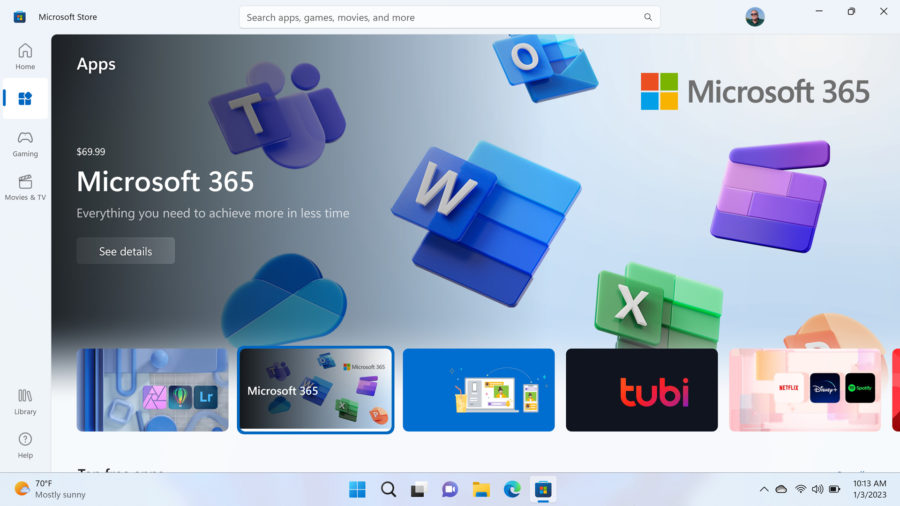
Task: Click the volume speaker tray icon
Action: tap(817, 489)
